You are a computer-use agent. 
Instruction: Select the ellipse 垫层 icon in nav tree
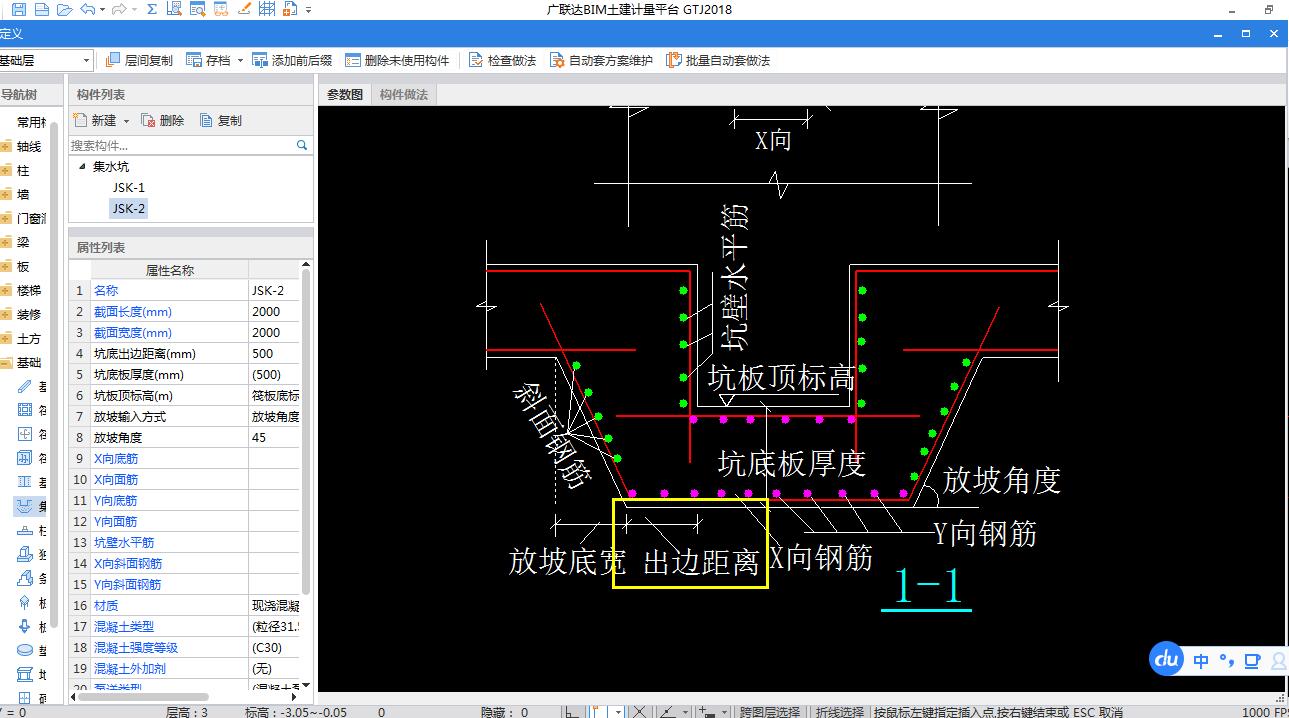pos(25,650)
